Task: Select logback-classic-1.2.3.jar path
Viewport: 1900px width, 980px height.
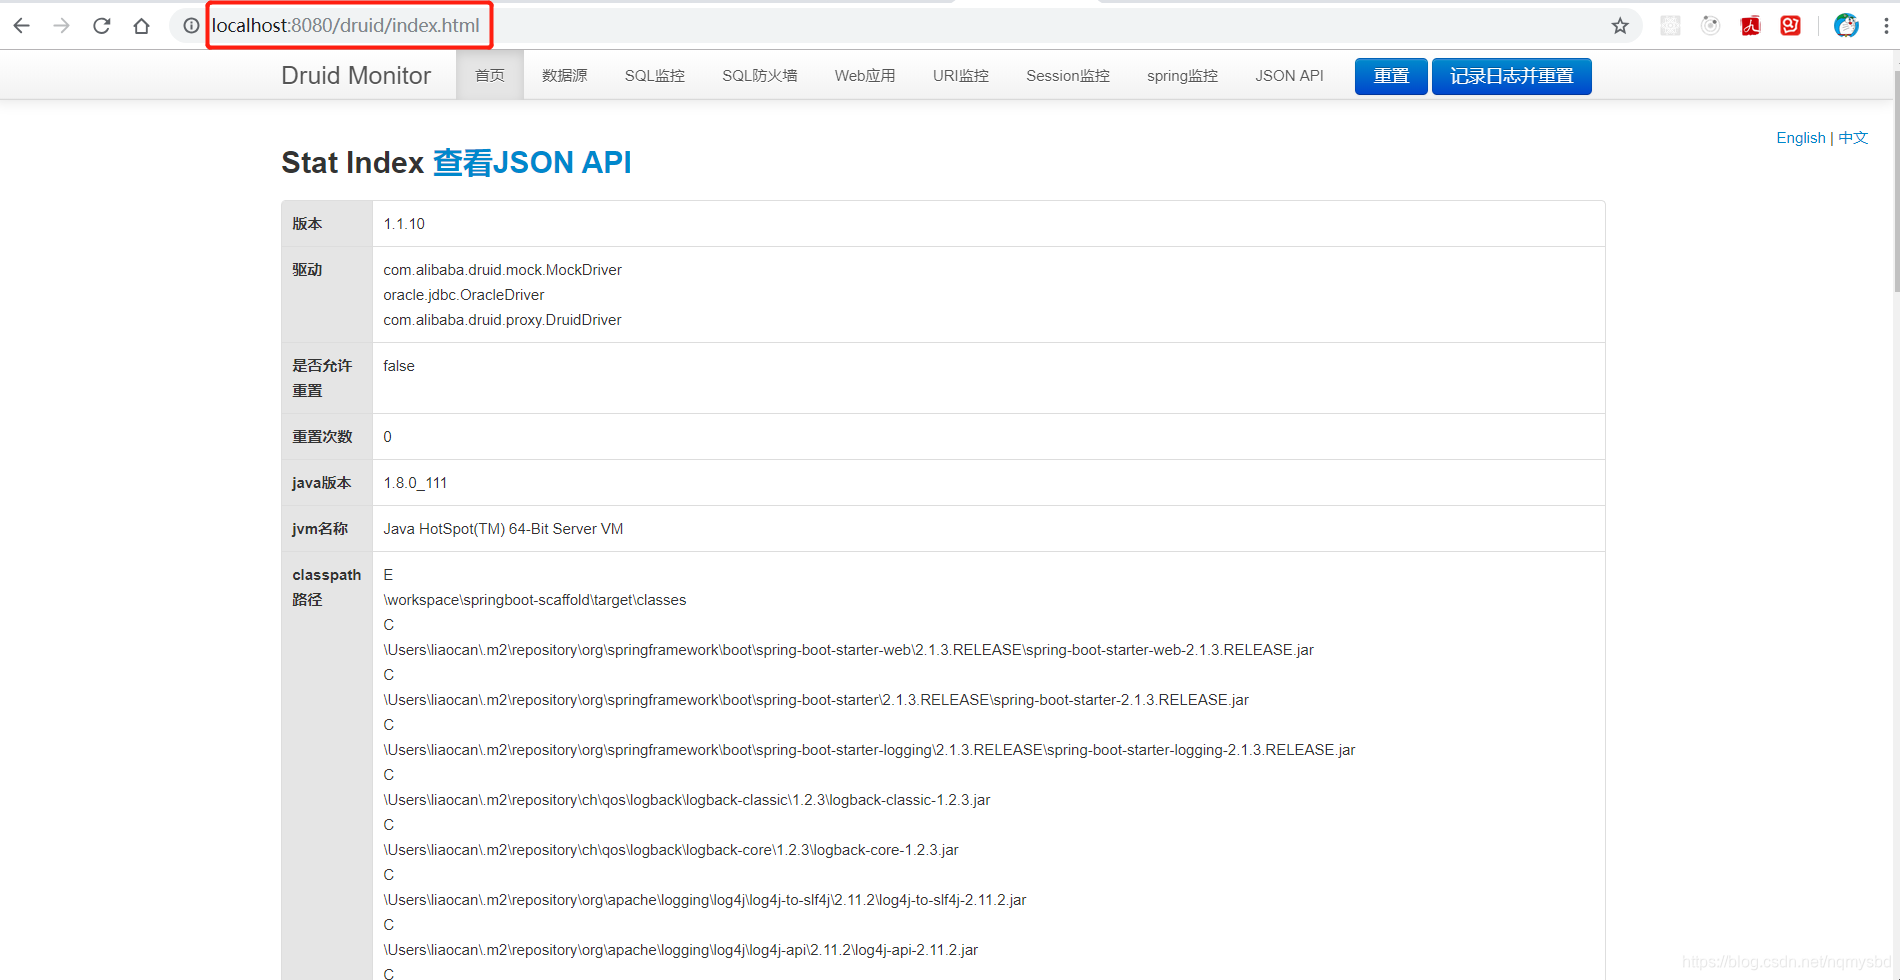Action: pos(687,800)
